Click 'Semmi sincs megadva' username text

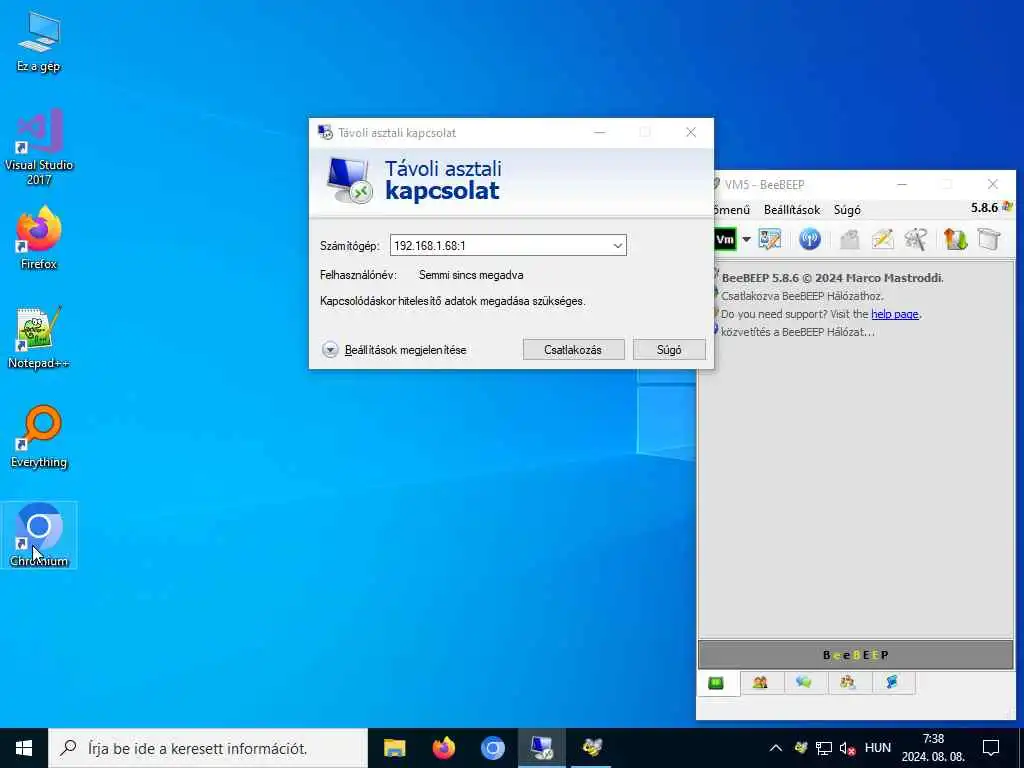pyautogui.click(x=471, y=275)
